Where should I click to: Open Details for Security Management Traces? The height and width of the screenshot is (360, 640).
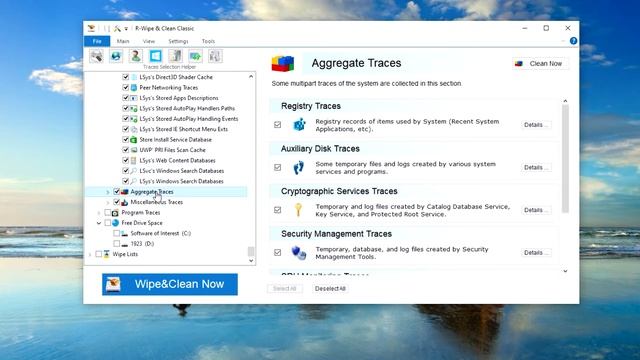536,253
